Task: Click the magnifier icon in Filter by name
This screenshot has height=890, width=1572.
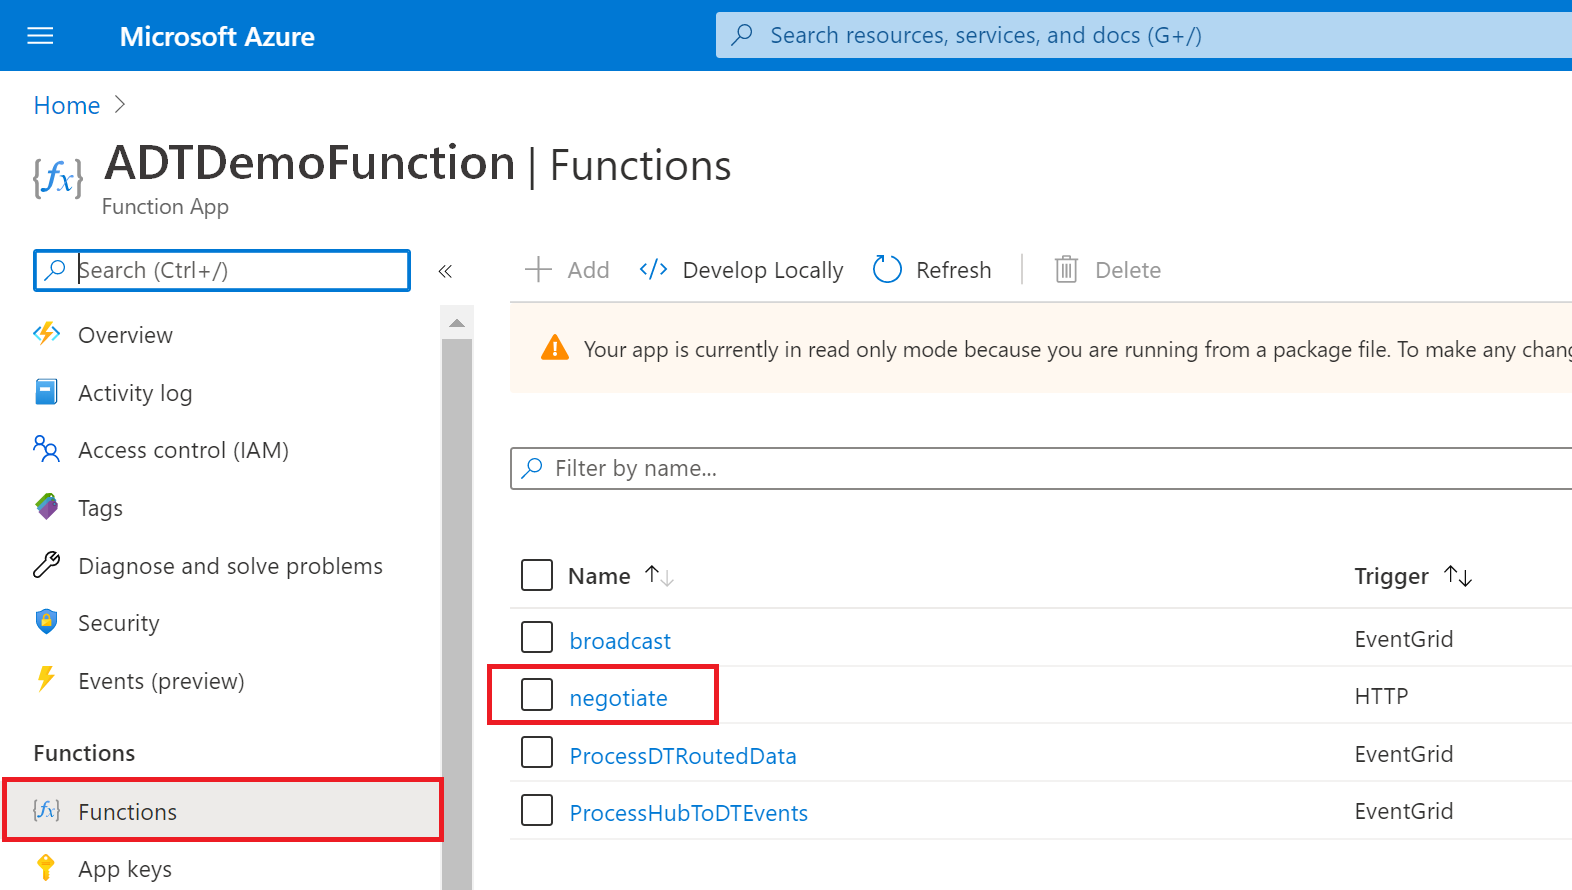Action: [x=533, y=468]
